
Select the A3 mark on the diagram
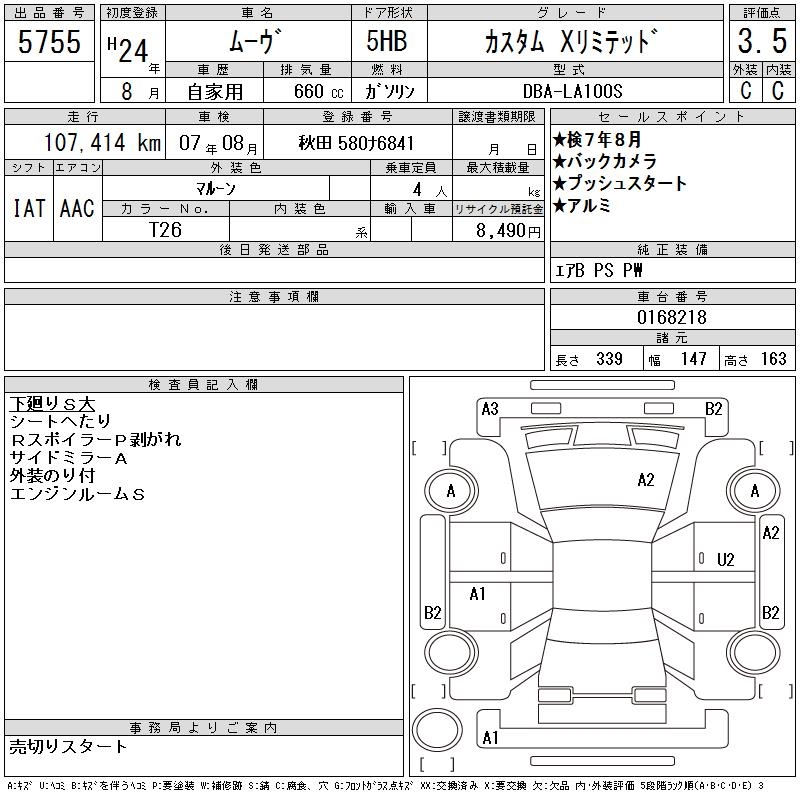(x=490, y=409)
